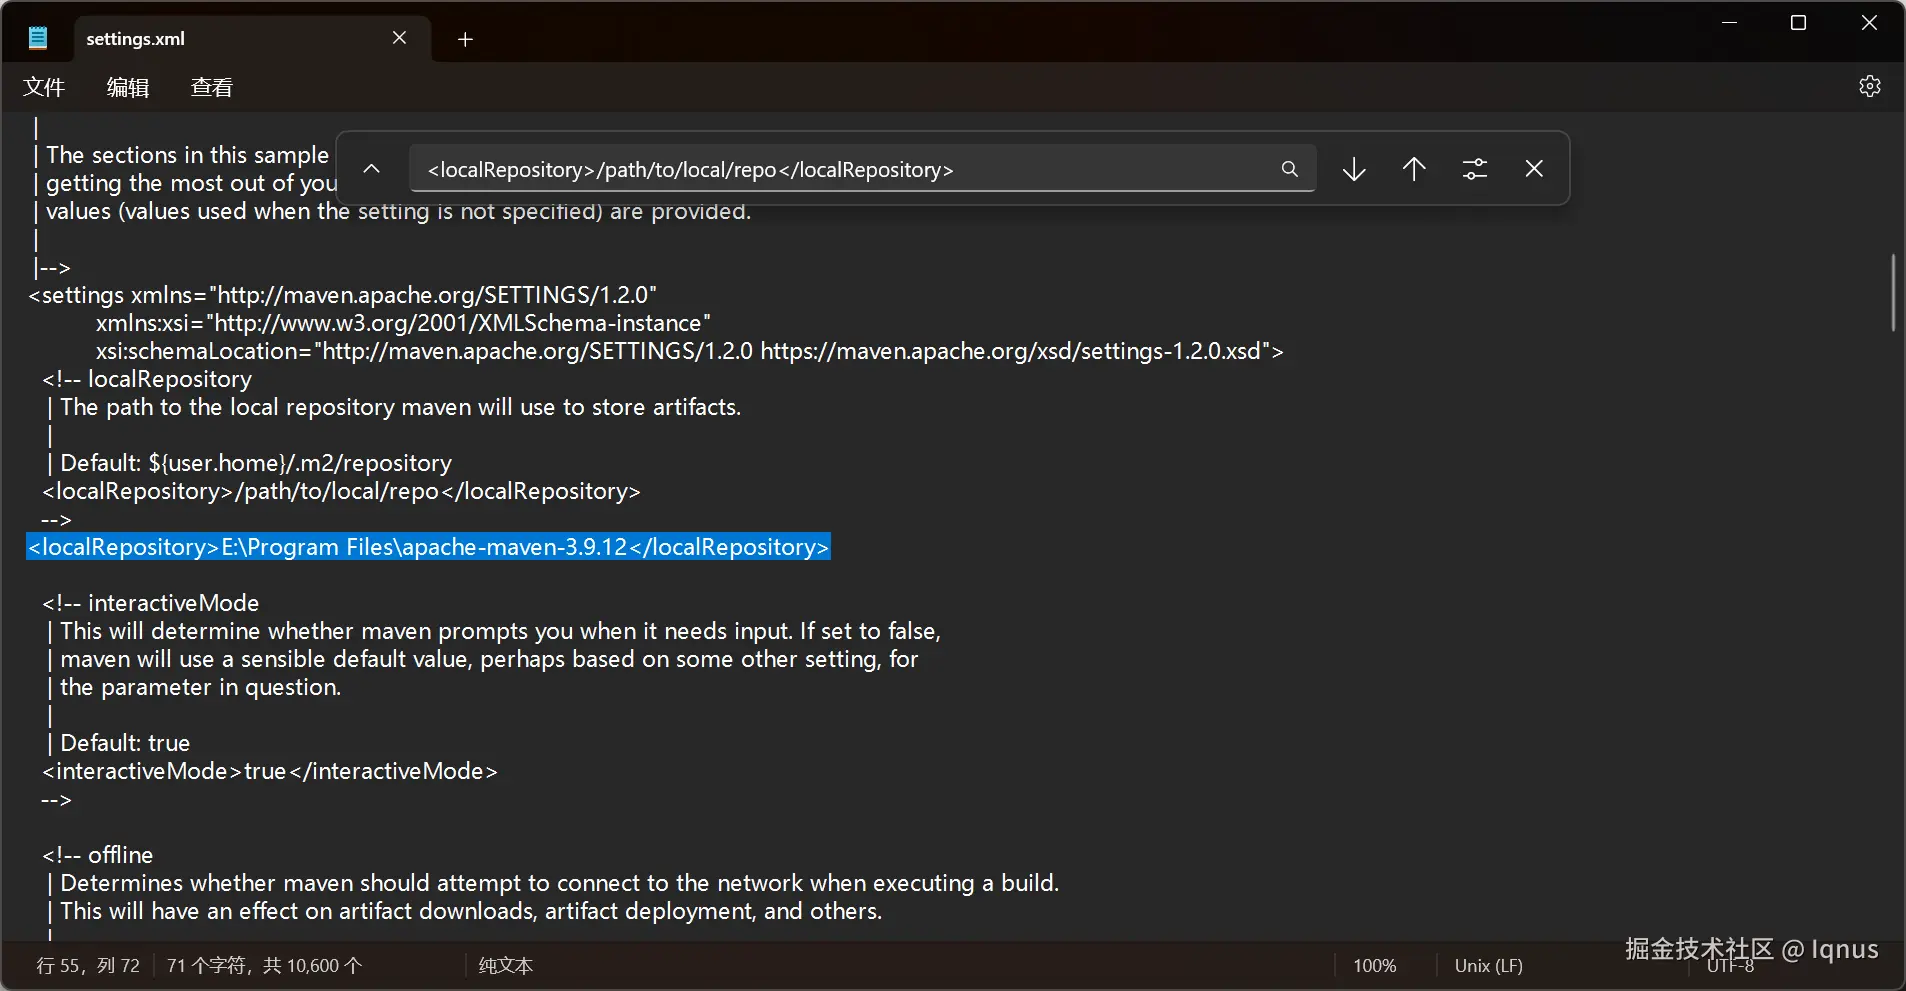This screenshot has height=991, width=1906.
Task: Find previous match with up arrow
Action: click(1414, 169)
